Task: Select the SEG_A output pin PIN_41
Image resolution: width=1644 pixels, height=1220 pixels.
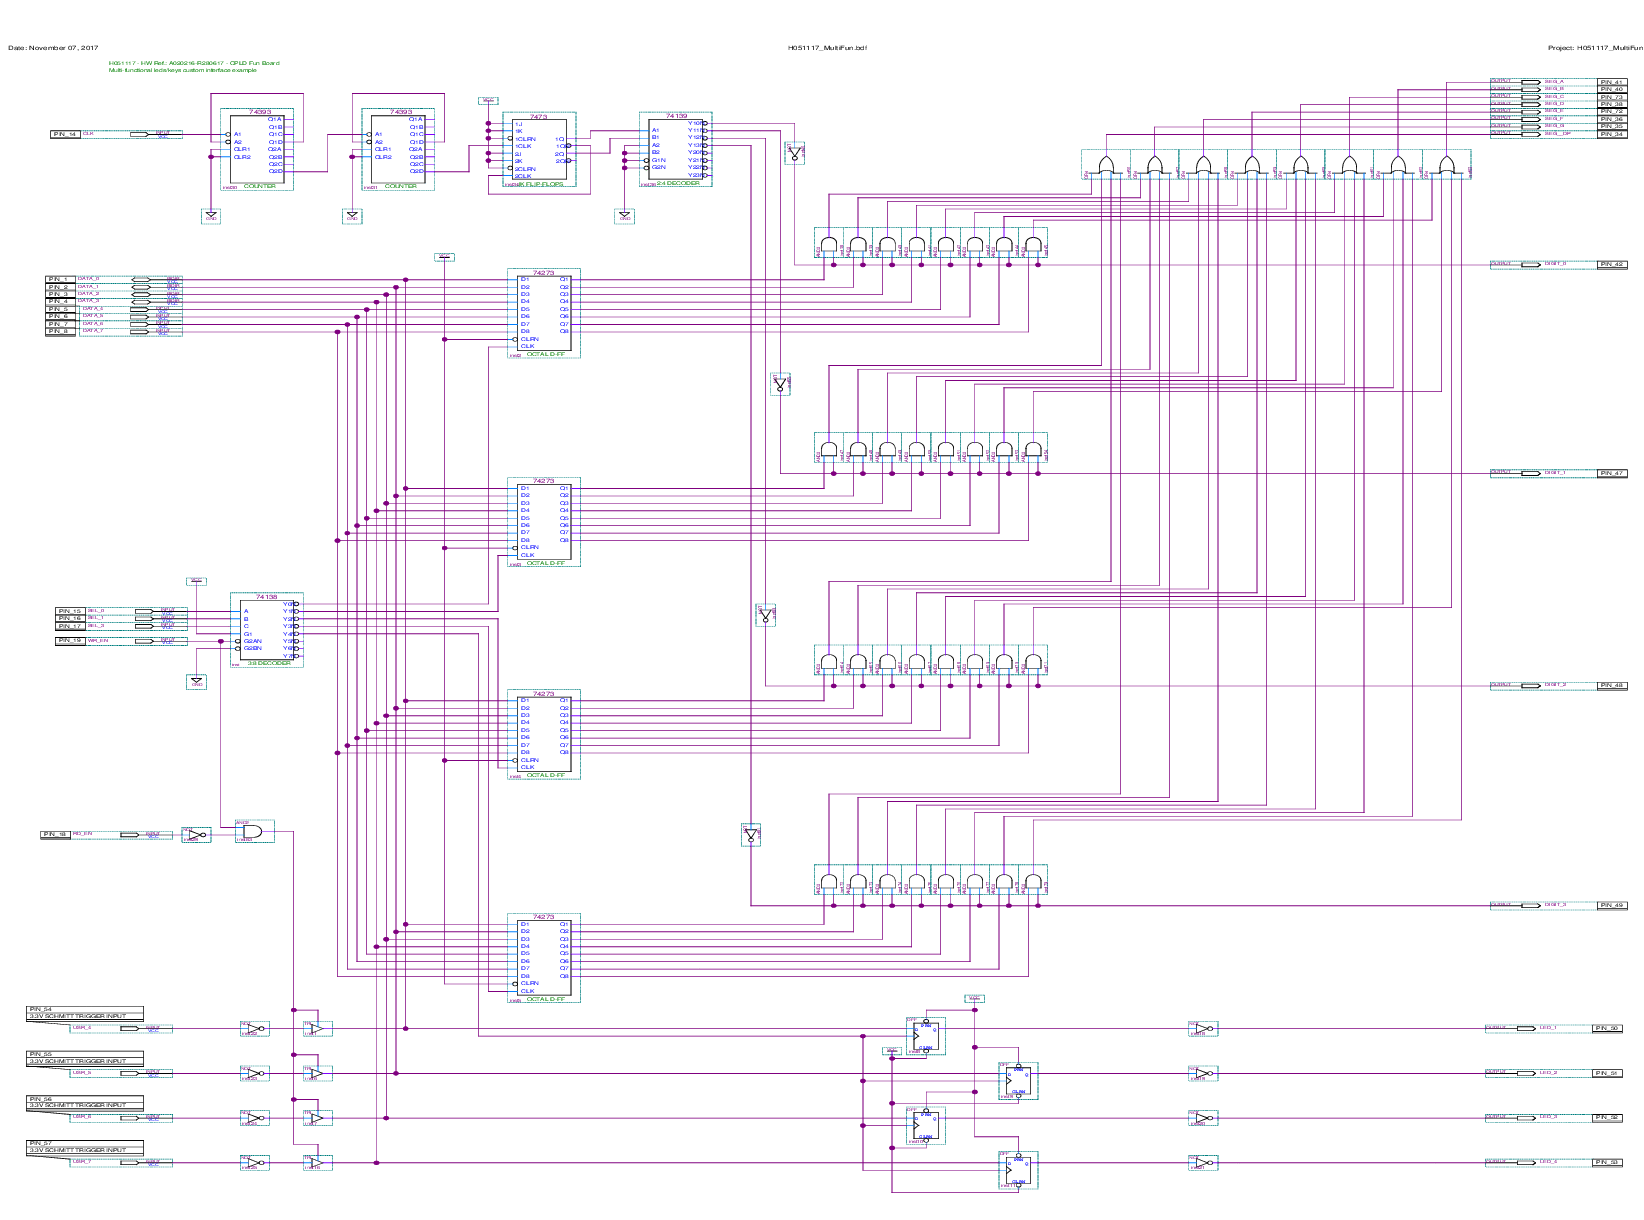Action: coord(1611,82)
